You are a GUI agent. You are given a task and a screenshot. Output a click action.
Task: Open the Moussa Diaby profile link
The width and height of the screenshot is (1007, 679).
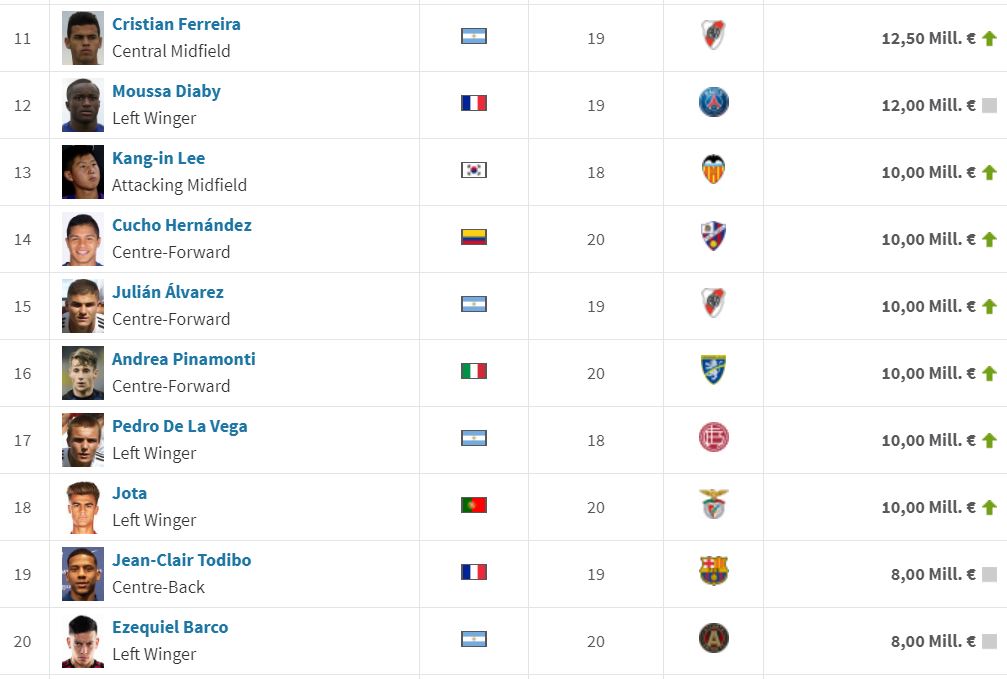click(x=166, y=91)
